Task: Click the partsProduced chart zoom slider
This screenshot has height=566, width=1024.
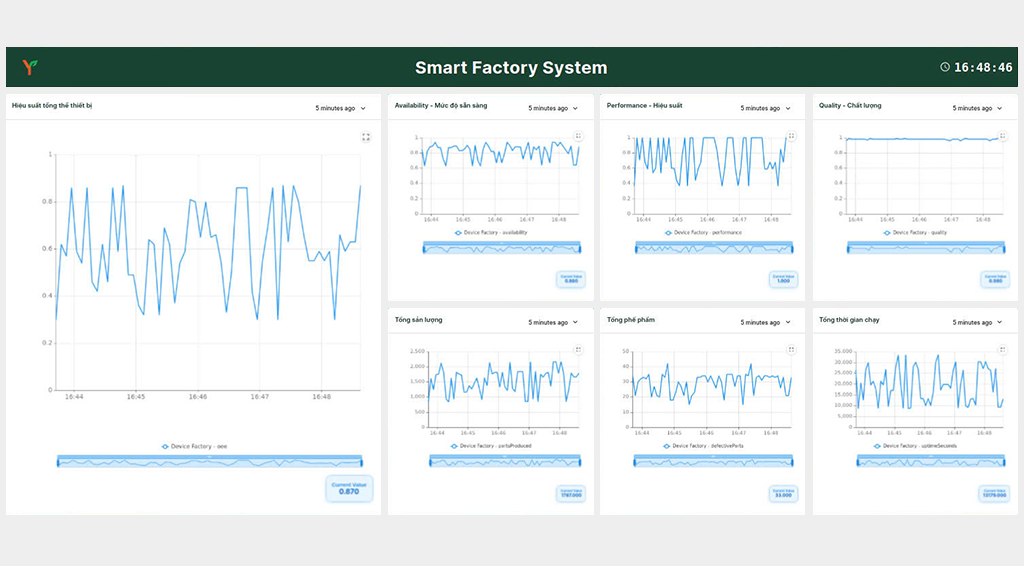Action: 505,461
